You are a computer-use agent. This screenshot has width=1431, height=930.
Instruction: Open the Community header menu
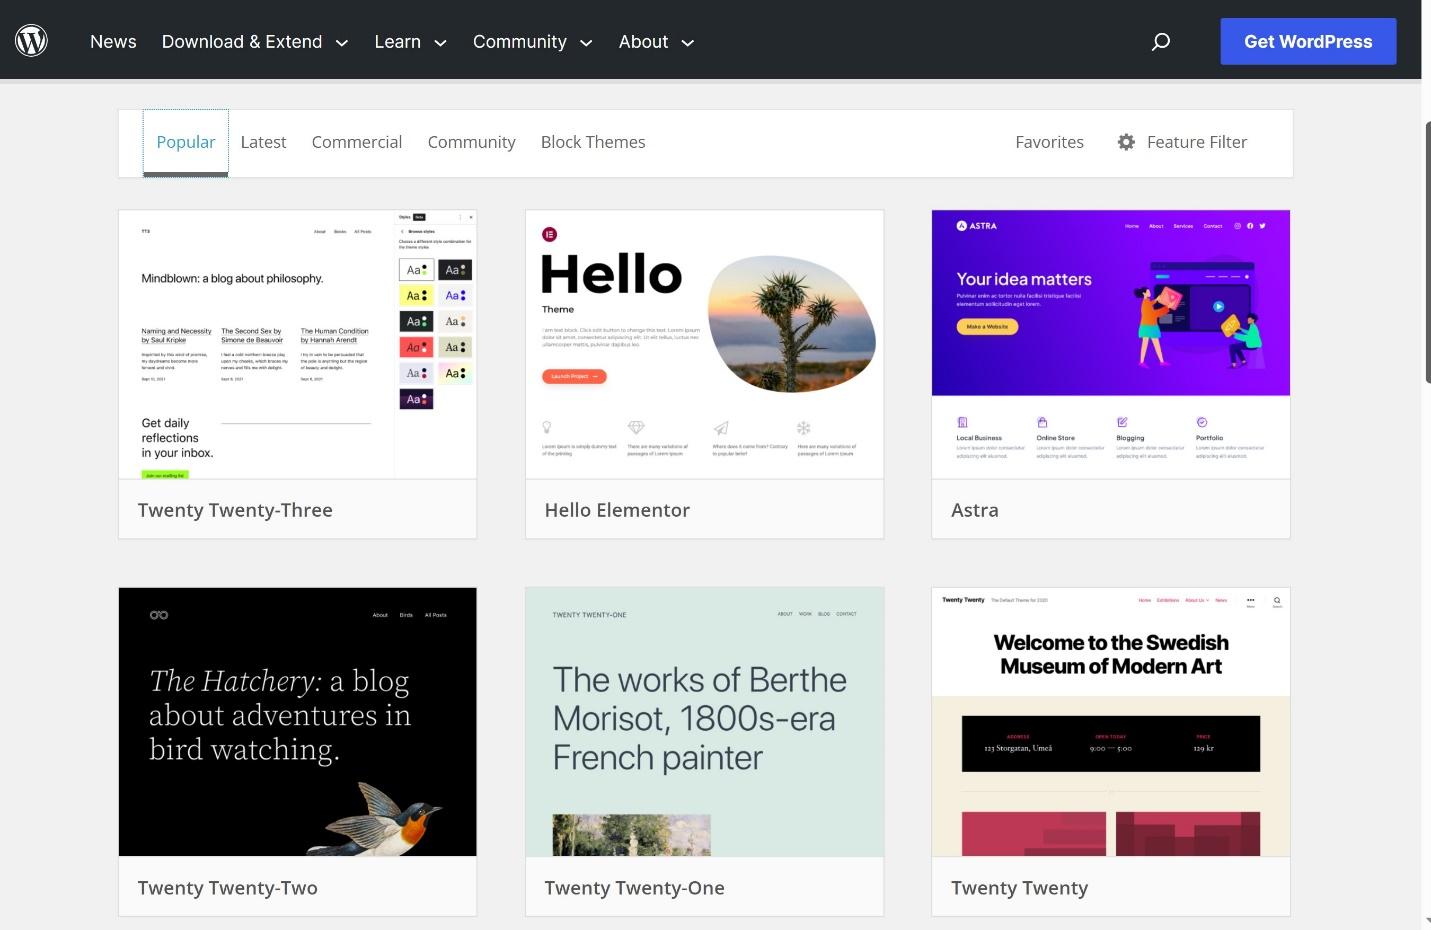pos(520,42)
